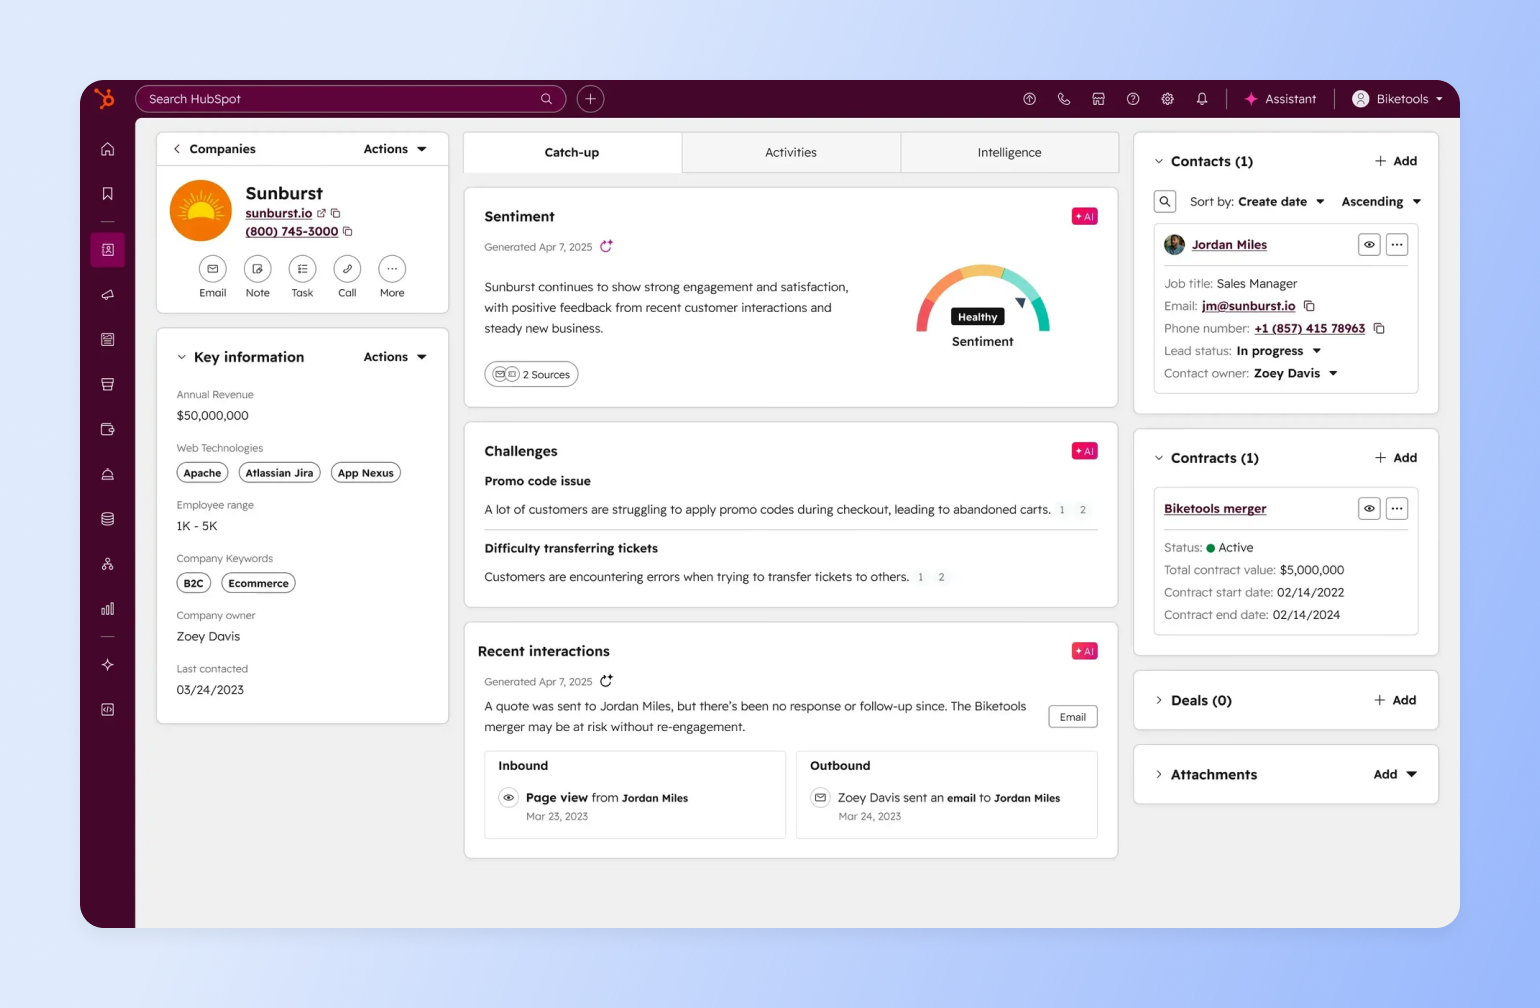Open the Assistant button in the top bar

pyautogui.click(x=1280, y=99)
